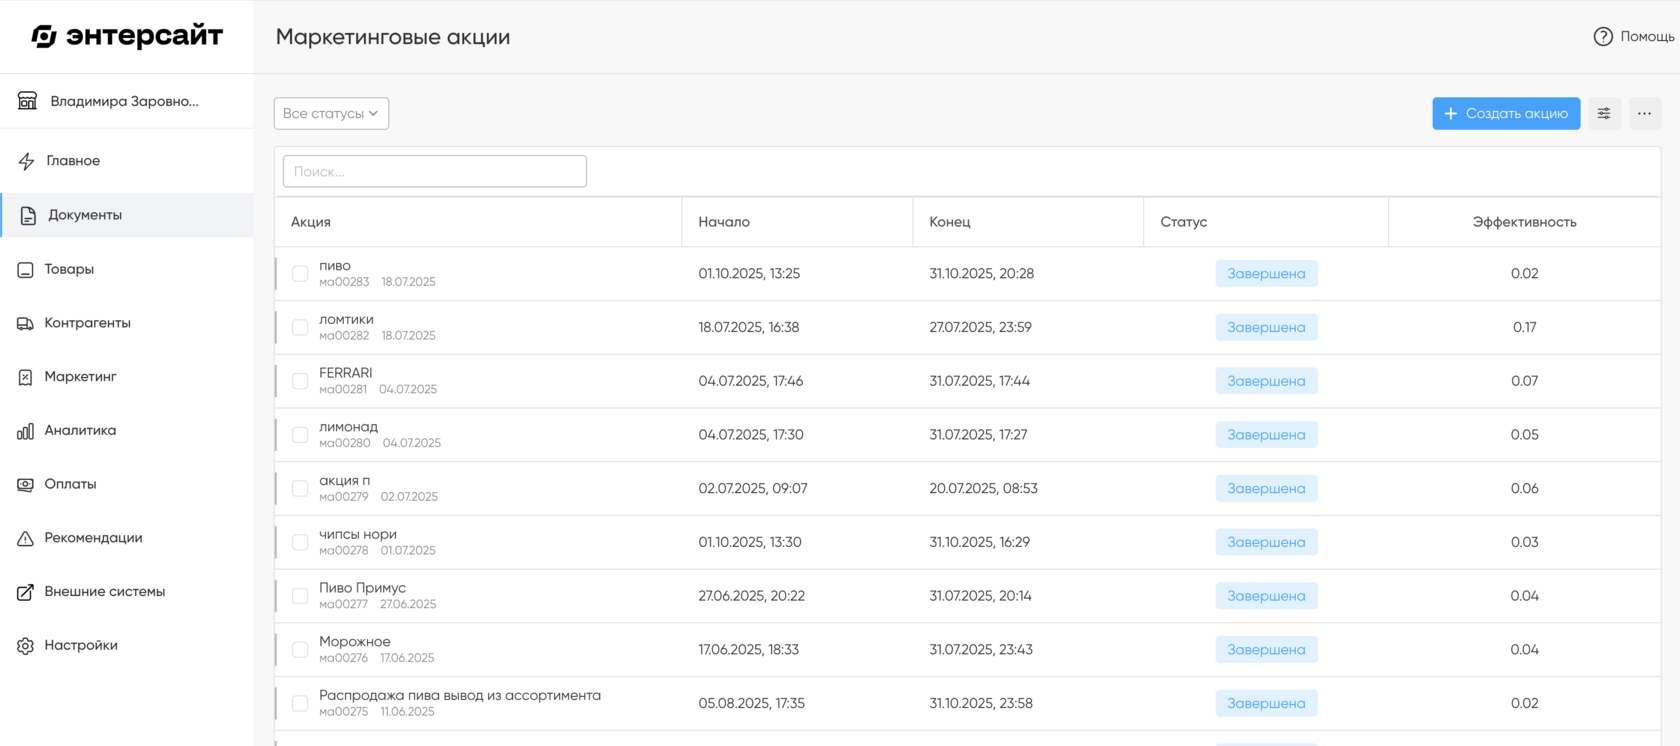Viewport: 1680px width, 746px height.
Task: Open Аналитика bar chart icon
Action: (26, 431)
